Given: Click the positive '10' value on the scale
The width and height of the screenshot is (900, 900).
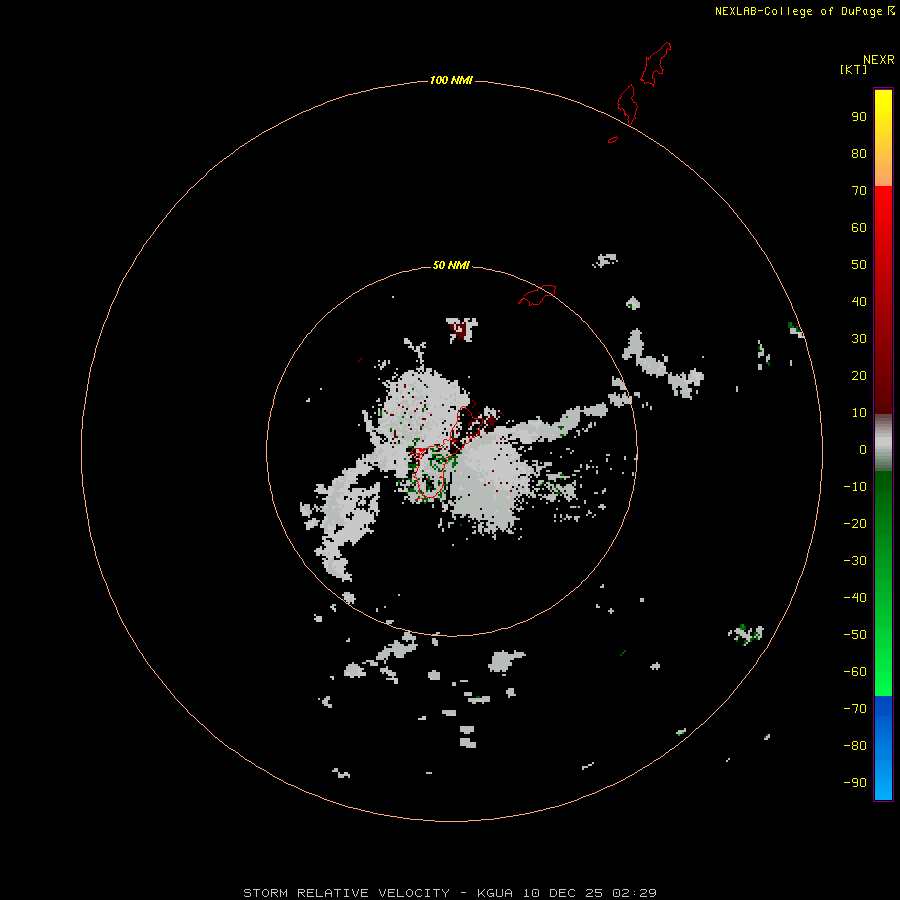Looking at the screenshot, I should (x=859, y=413).
